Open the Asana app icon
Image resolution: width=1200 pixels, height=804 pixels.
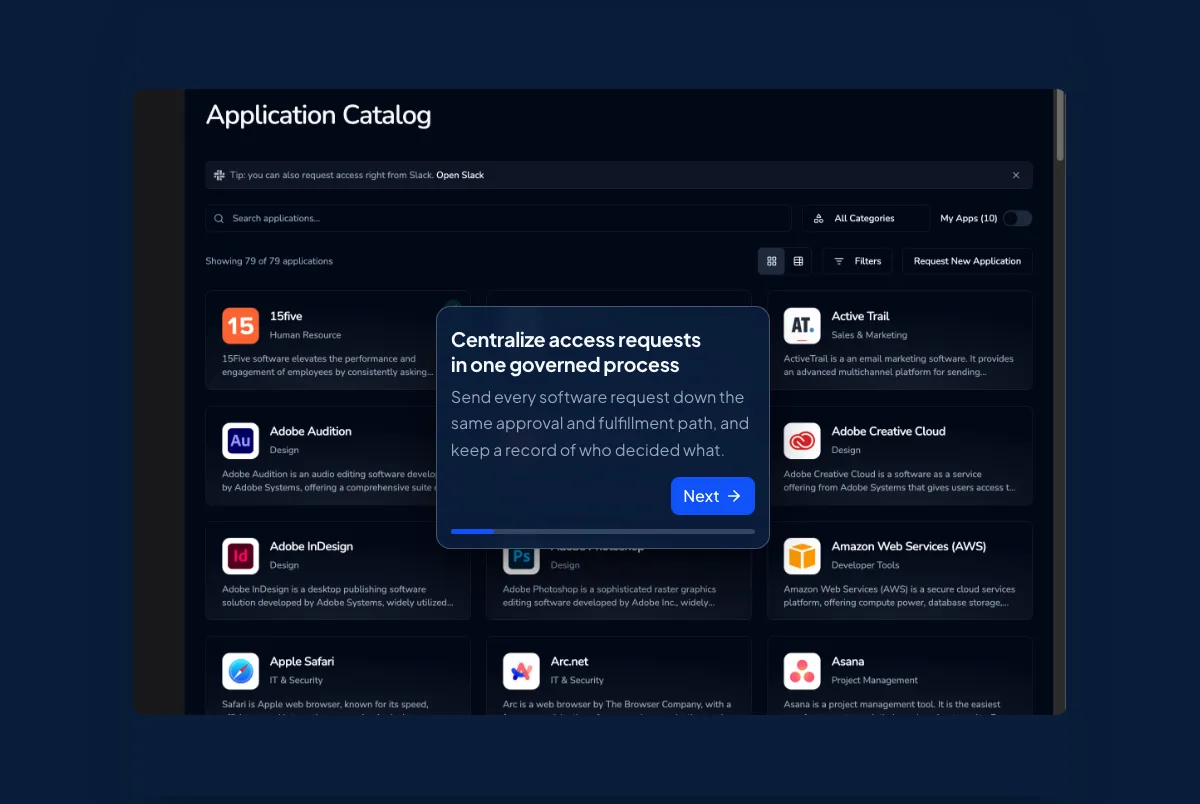[x=802, y=670]
